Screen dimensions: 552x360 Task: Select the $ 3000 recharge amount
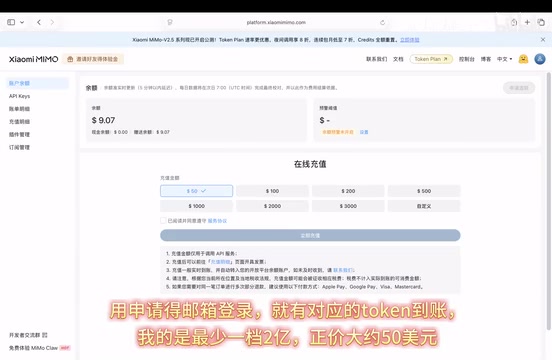pos(348,206)
